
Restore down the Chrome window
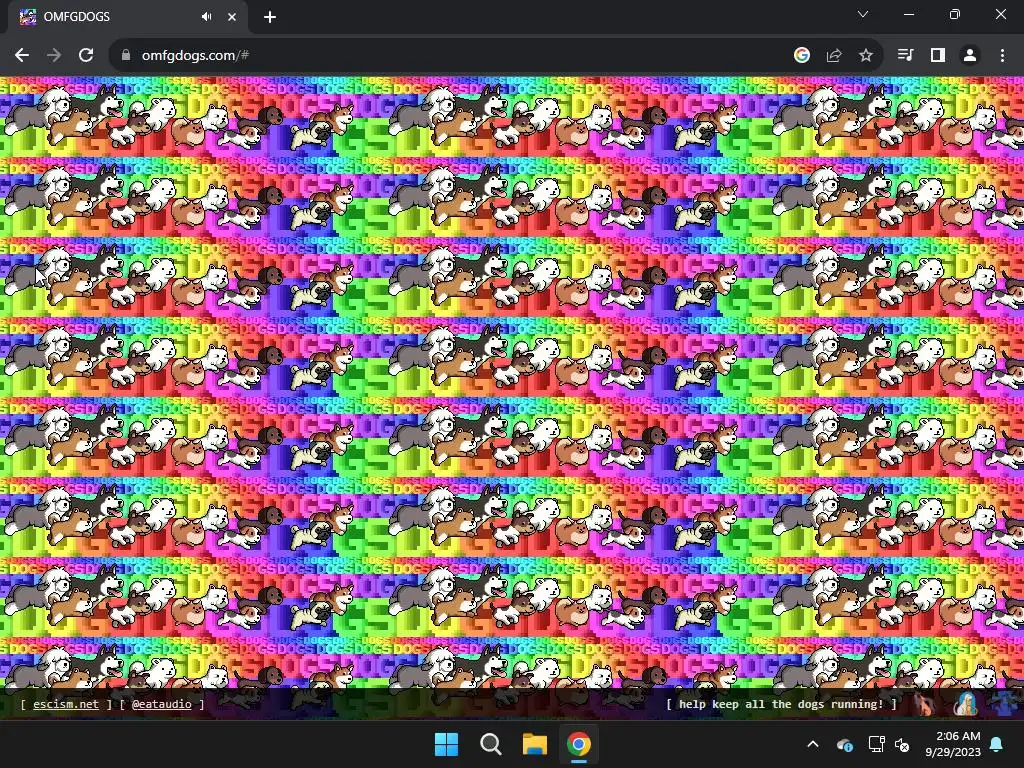[x=955, y=14]
